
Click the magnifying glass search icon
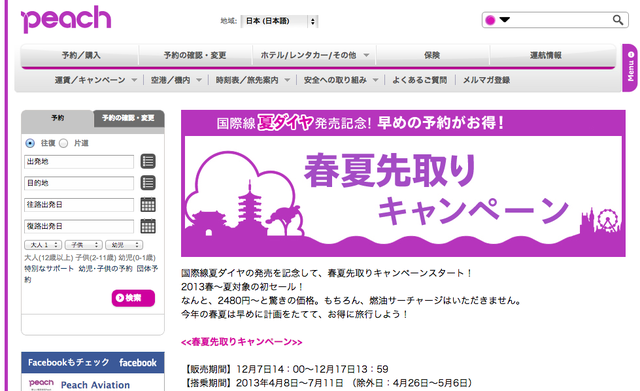618,20
